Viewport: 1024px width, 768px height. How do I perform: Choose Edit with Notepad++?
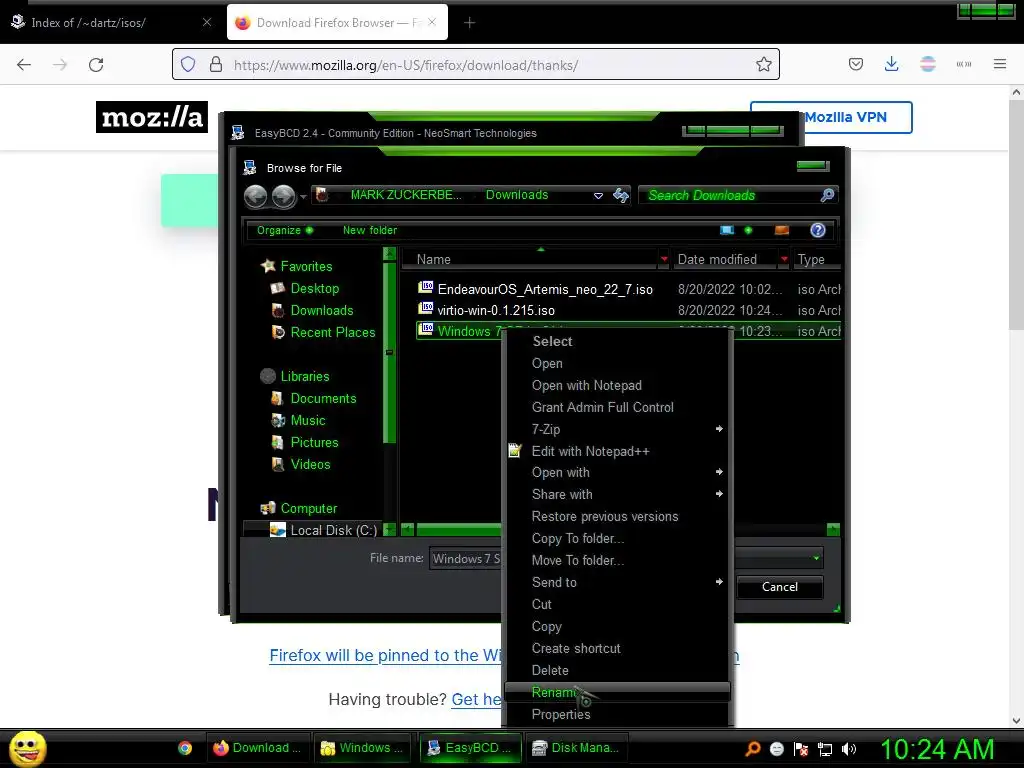[x=616, y=451]
